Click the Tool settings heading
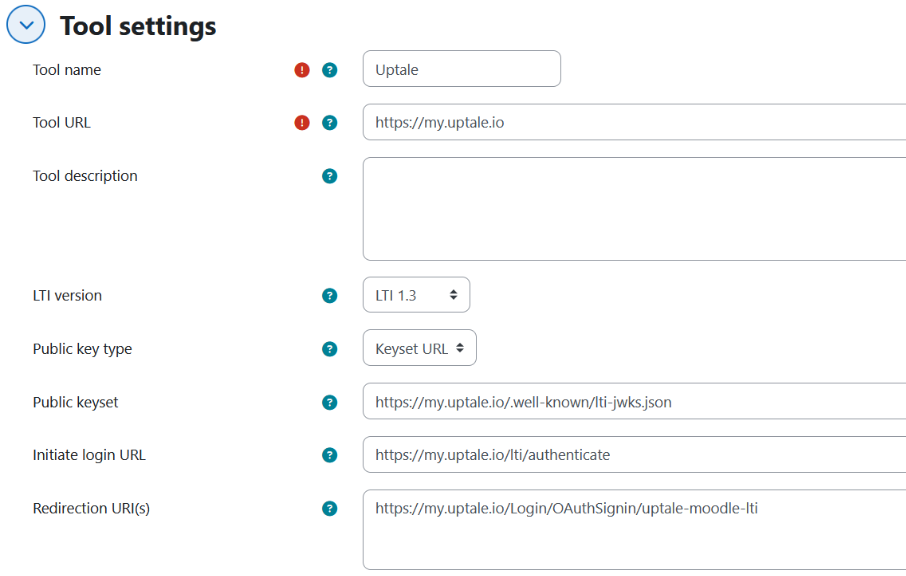 (138, 26)
